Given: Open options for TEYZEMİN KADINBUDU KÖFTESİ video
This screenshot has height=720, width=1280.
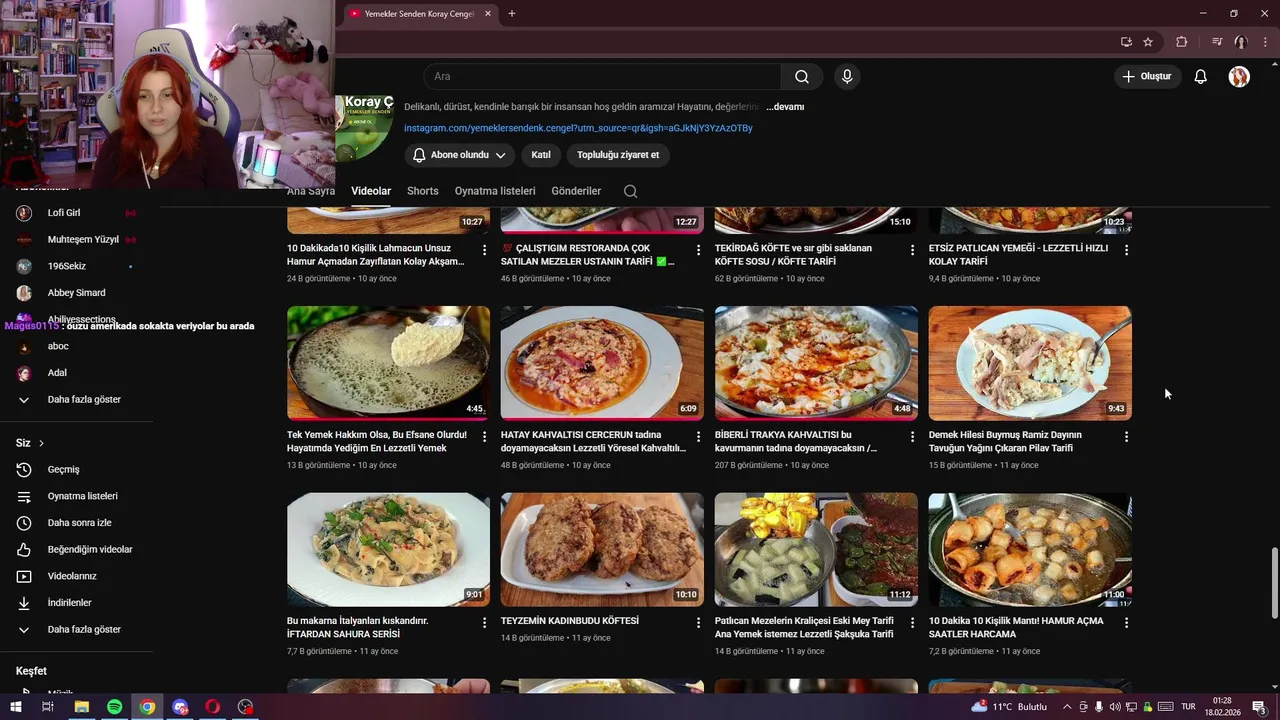Looking at the screenshot, I should (x=698, y=623).
